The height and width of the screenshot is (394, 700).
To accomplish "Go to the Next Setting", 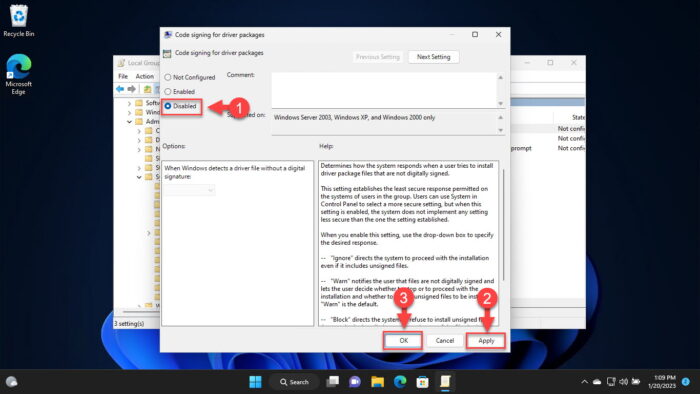I will pyautogui.click(x=433, y=57).
